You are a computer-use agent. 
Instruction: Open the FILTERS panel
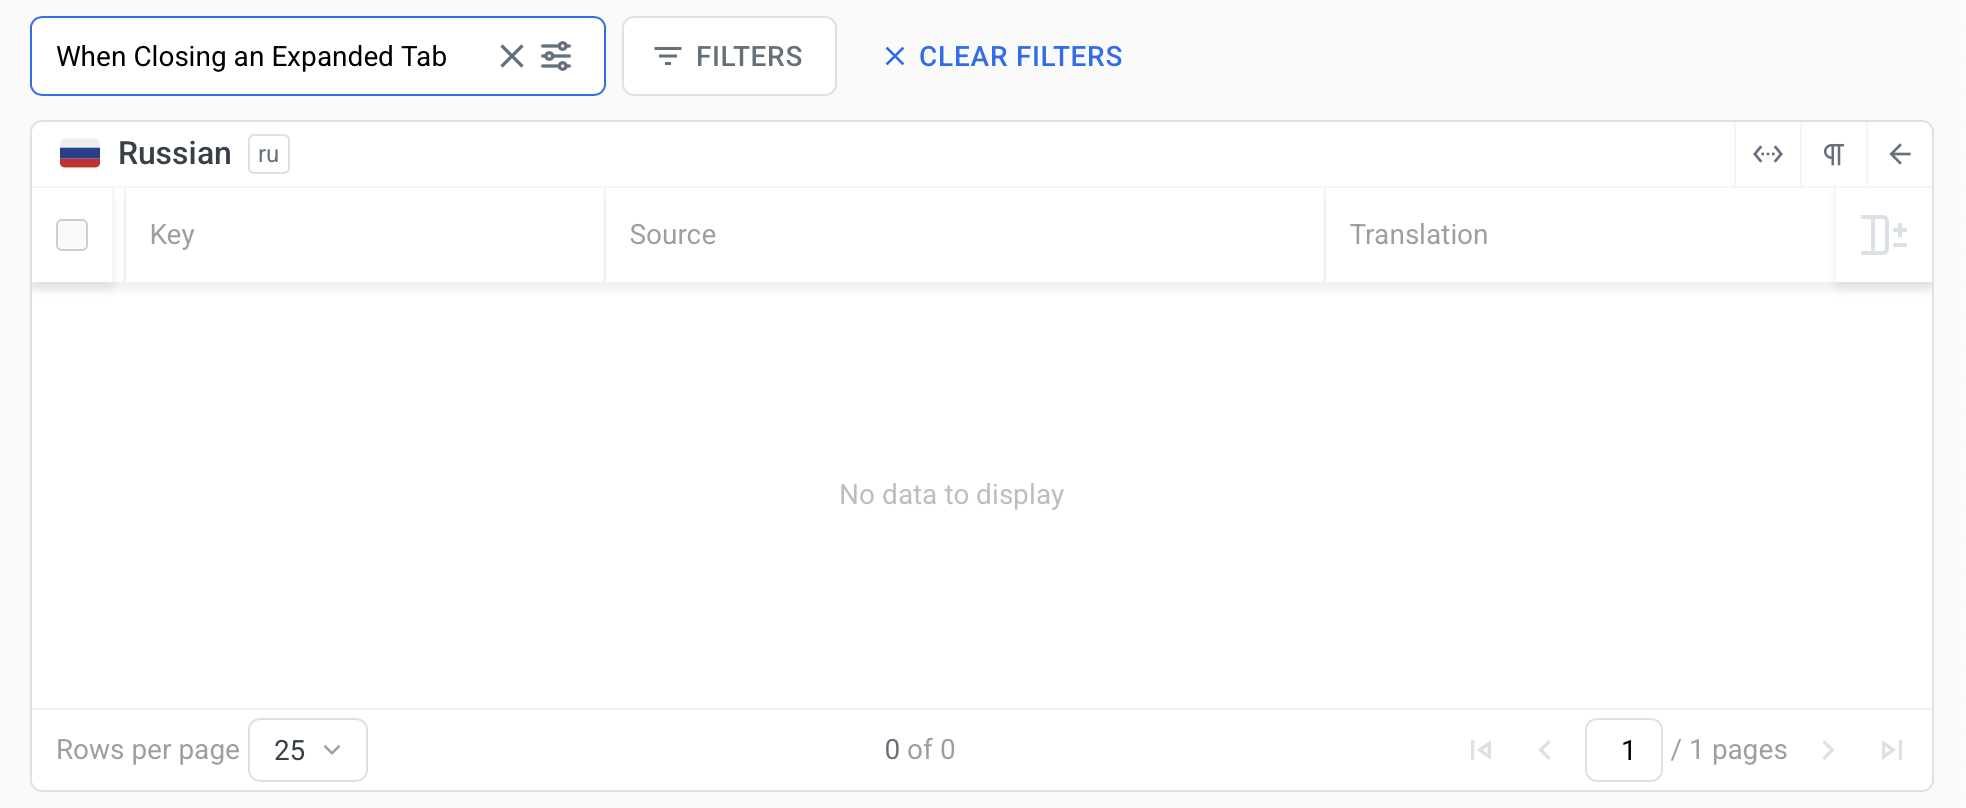(x=729, y=56)
